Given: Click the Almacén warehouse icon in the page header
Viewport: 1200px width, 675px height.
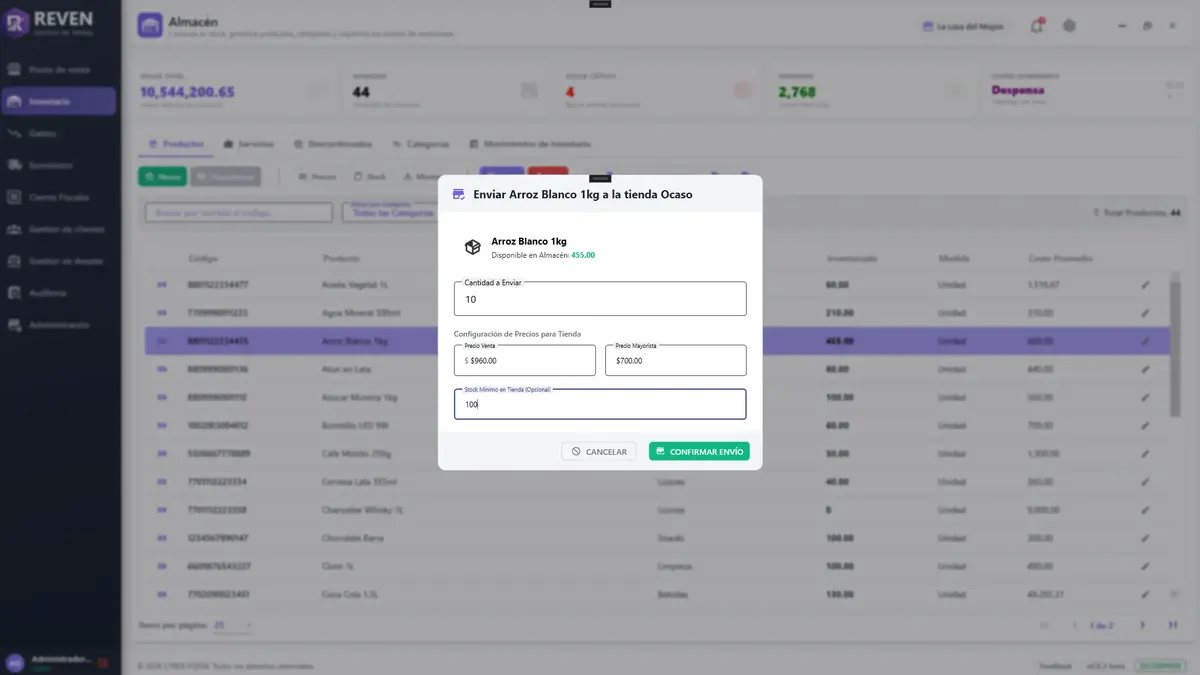Looking at the screenshot, I should (150, 26).
